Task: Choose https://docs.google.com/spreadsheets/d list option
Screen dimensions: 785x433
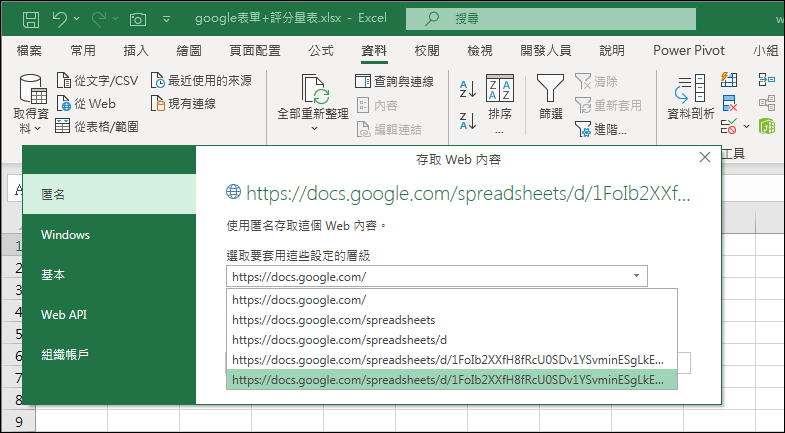Action: pos(452,340)
